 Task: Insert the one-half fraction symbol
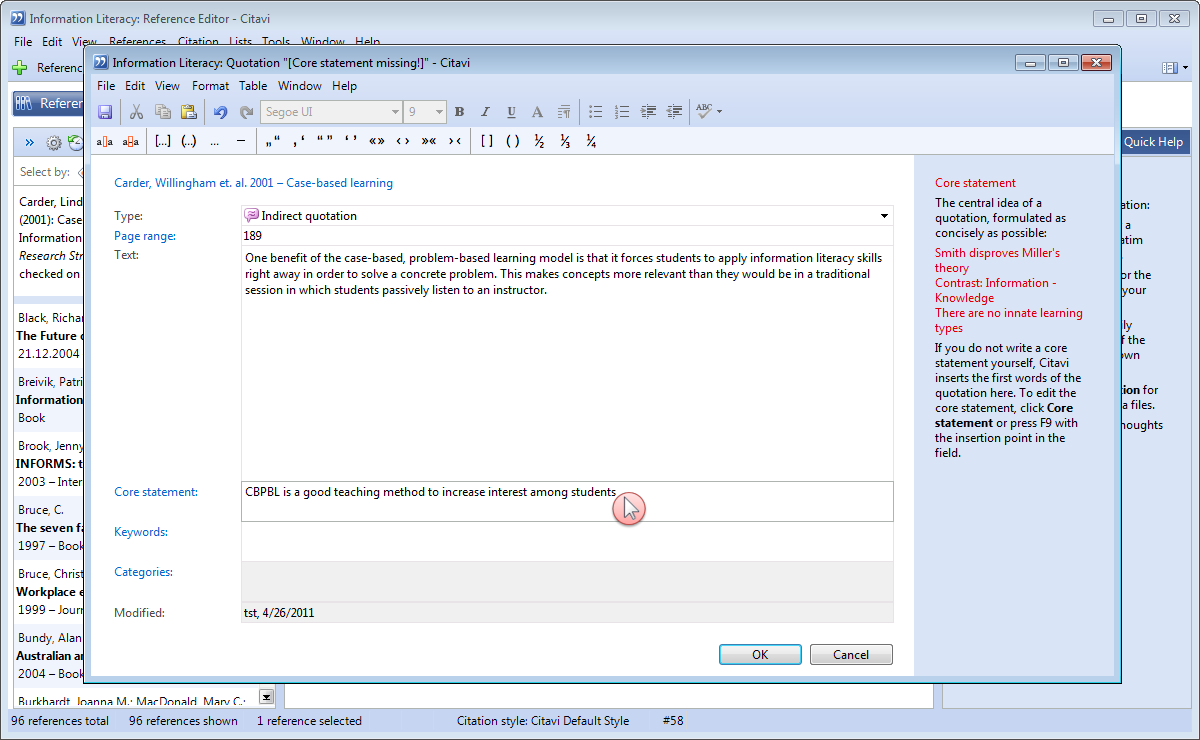click(x=539, y=141)
